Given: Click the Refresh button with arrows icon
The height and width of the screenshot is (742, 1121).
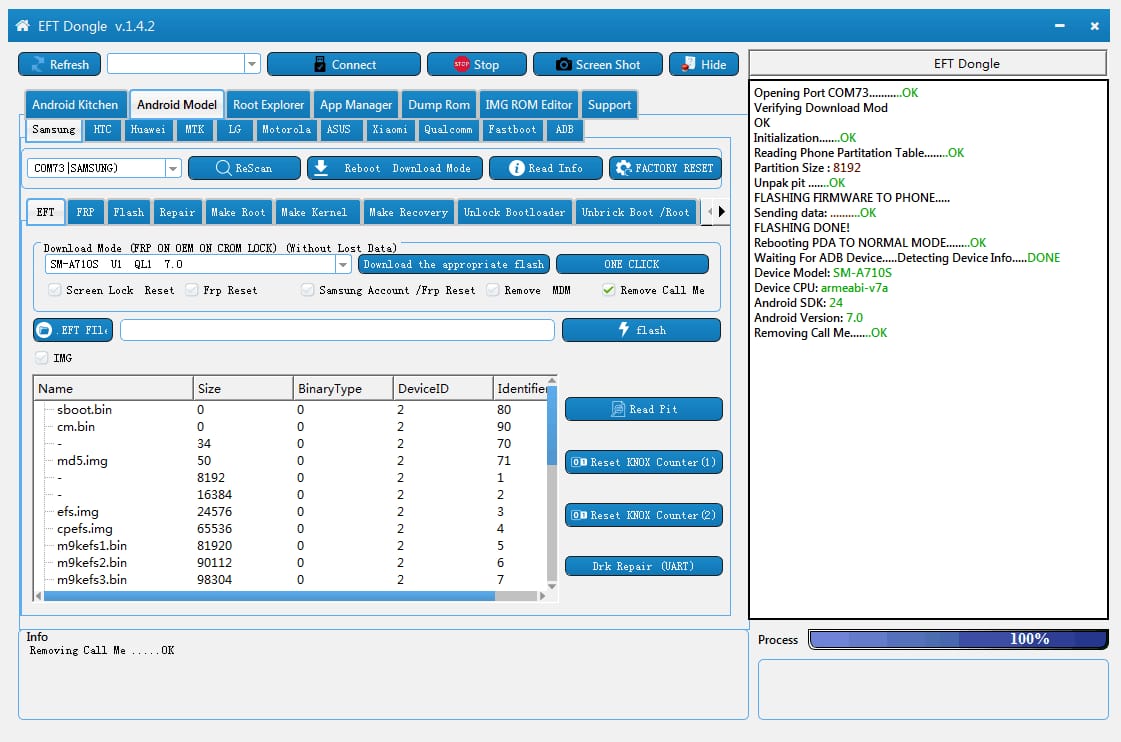Looking at the screenshot, I should pyautogui.click(x=60, y=64).
